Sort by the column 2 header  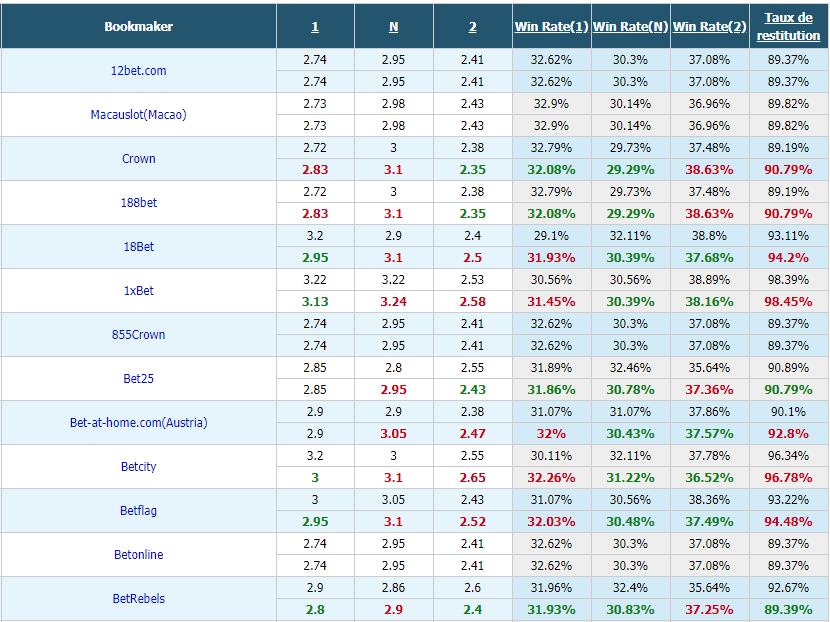(472, 26)
